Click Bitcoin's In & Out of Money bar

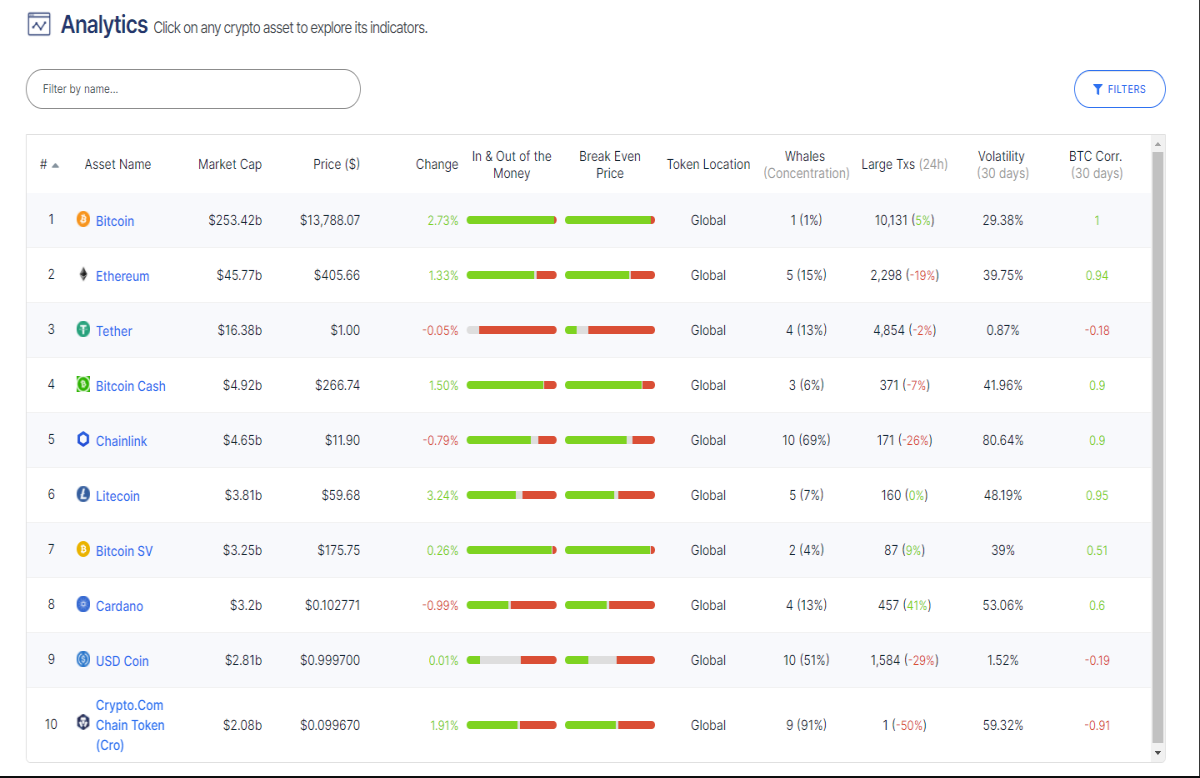pyautogui.click(x=511, y=220)
